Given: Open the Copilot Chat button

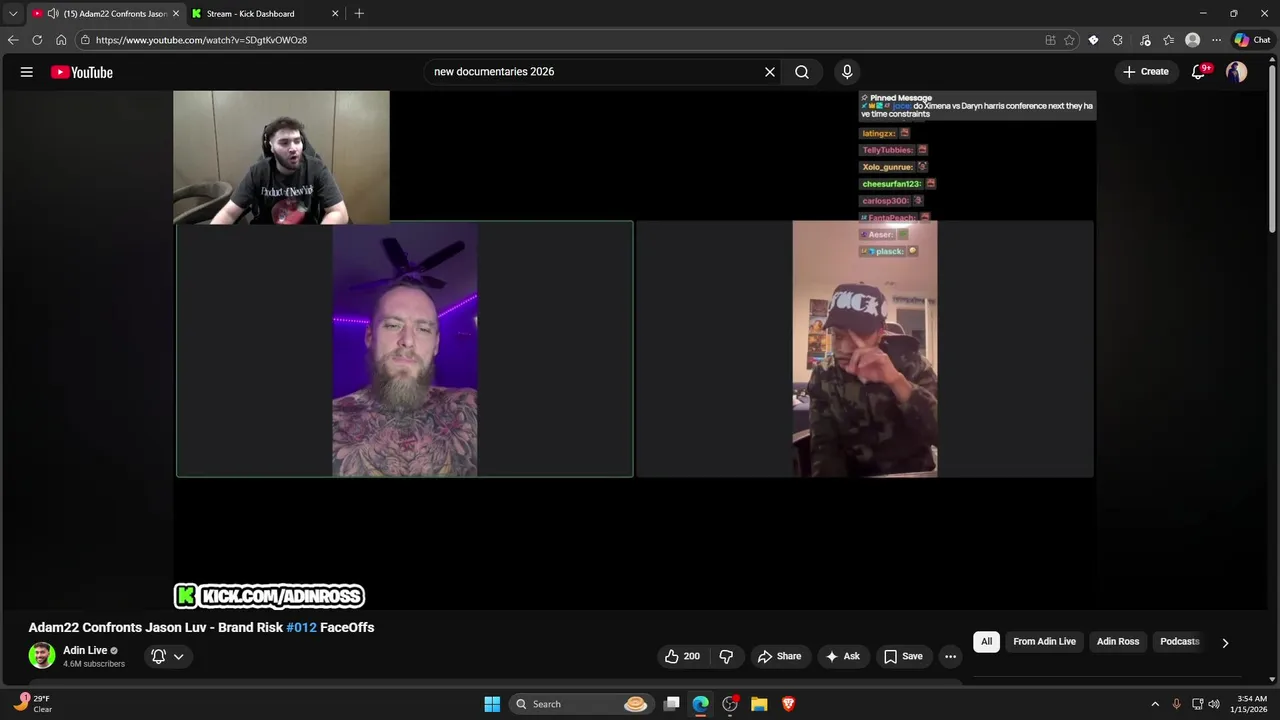Looking at the screenshot, I should [1253, 40].
